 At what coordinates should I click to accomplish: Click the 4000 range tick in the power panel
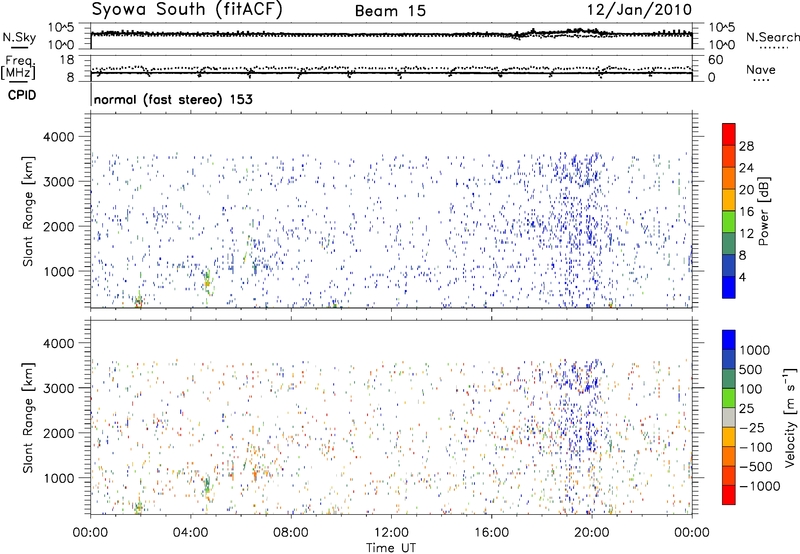pyautogui.click(x=59, y=137)
